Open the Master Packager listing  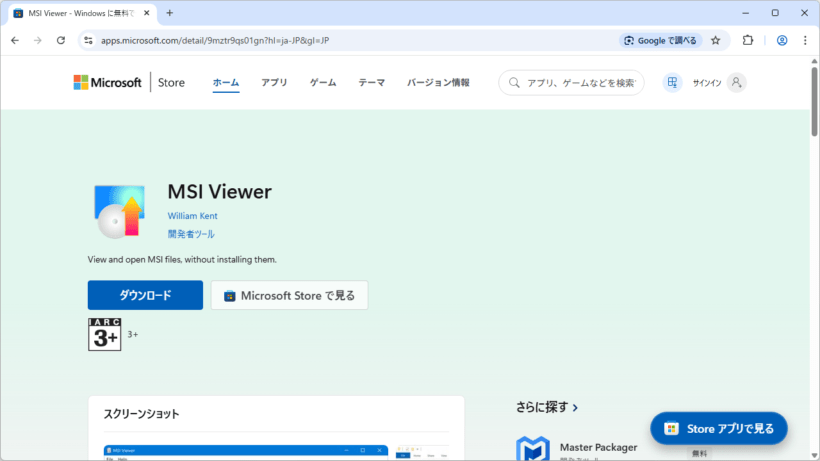[598, 447]
